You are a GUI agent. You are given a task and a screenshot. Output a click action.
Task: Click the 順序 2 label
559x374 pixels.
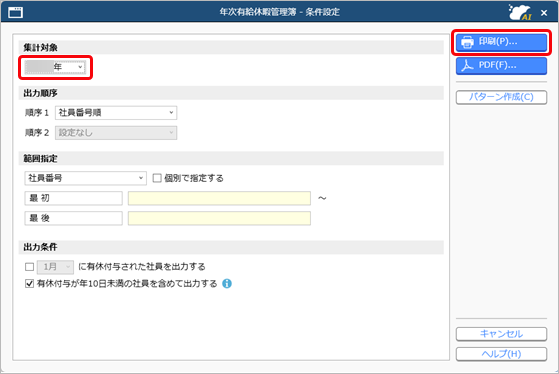[x=37, y=133]
